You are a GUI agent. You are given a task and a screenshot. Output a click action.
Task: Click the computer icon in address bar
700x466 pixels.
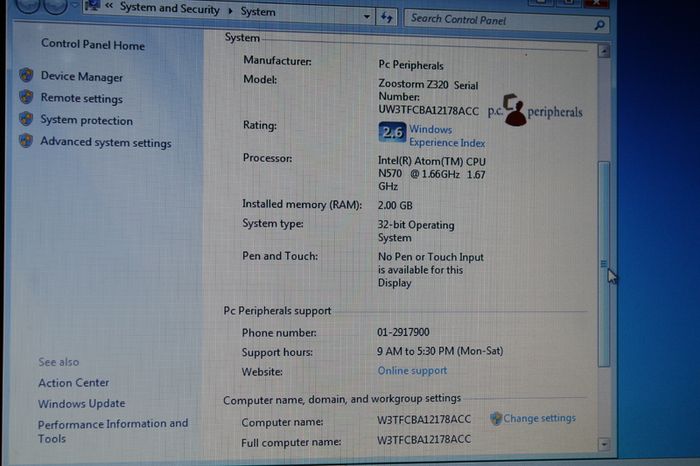(92, 5)
